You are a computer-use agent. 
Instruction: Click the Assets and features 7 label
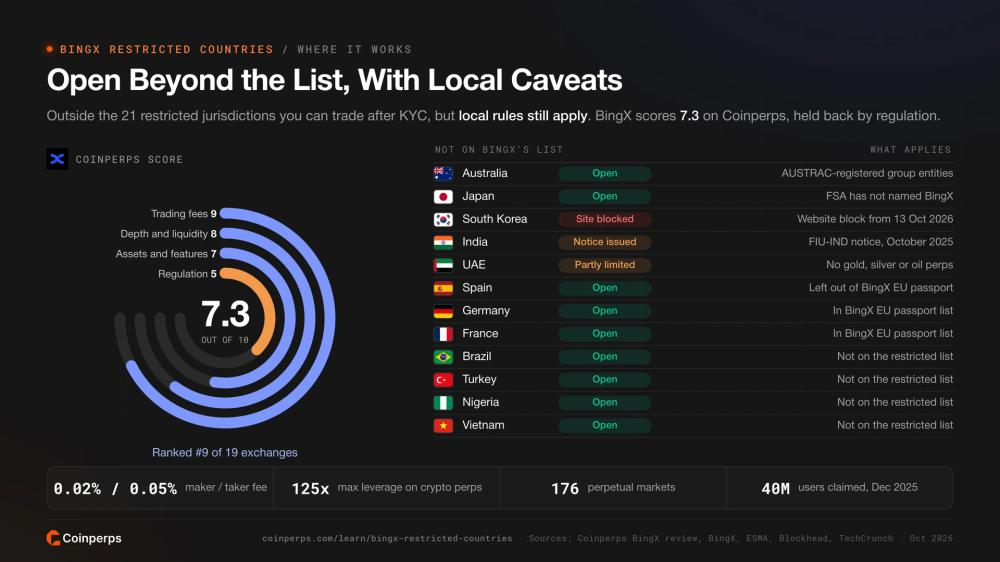(x=166, y=254)
